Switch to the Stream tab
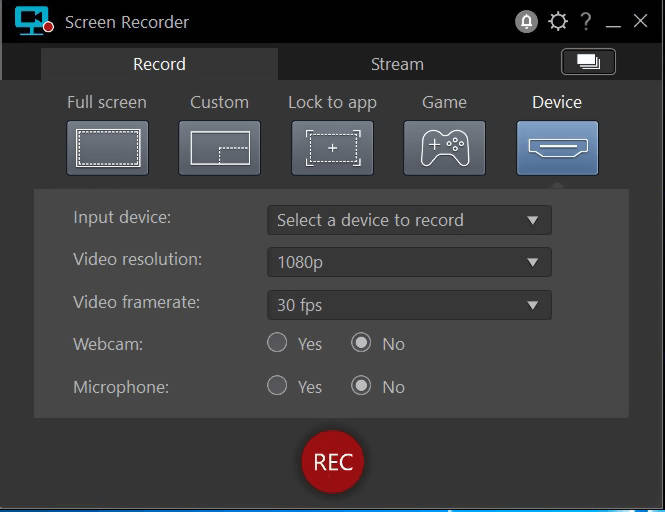The height and width of the screenshot is (512, 665). 397,64
